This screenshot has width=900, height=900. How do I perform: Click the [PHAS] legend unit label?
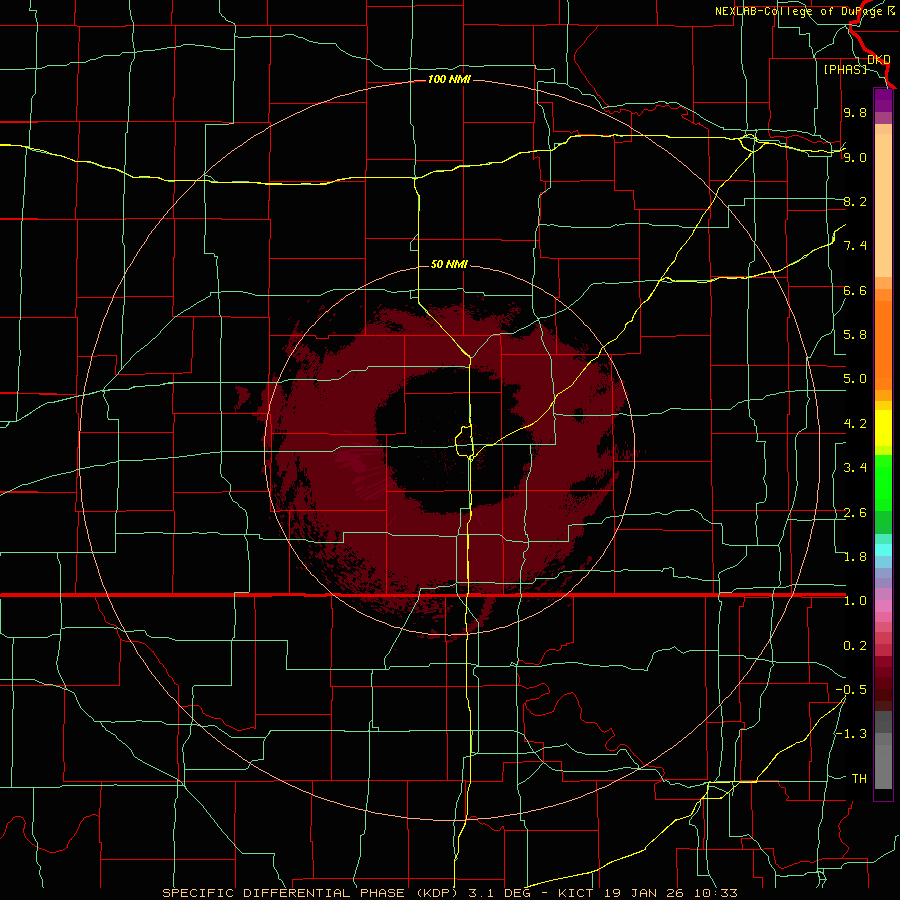point(845,69)
